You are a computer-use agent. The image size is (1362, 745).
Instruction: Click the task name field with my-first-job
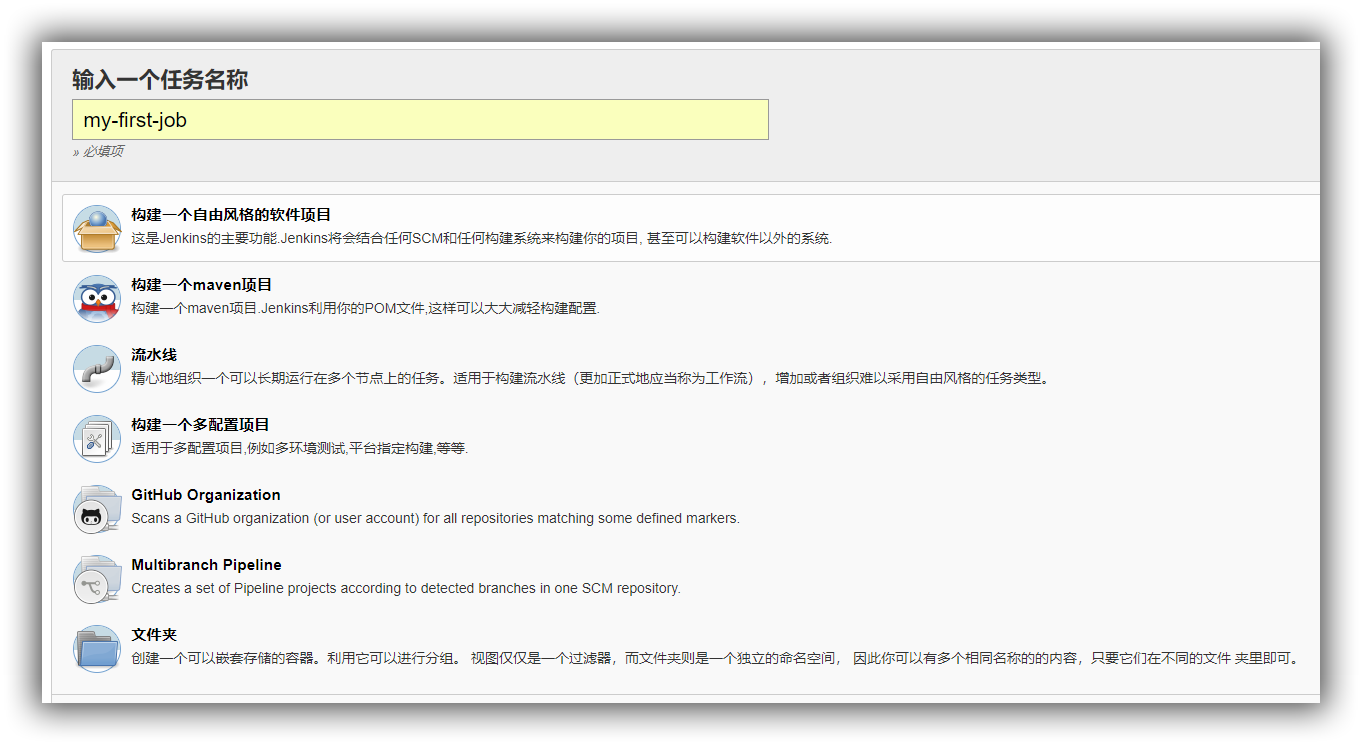pyautogui.click(x=420, y=120)
